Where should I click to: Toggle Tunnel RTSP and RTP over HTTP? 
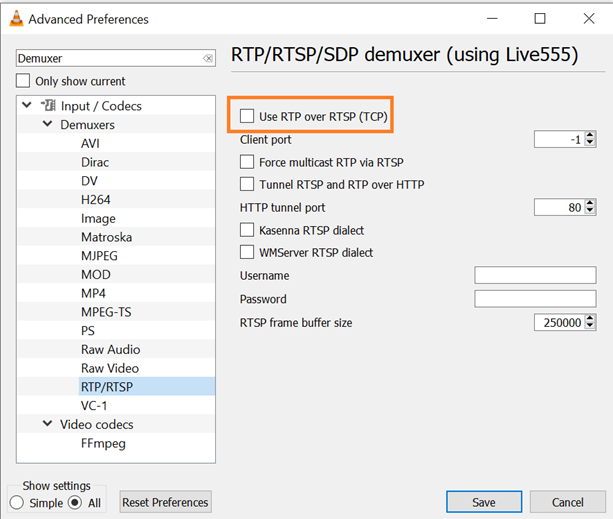247,184
